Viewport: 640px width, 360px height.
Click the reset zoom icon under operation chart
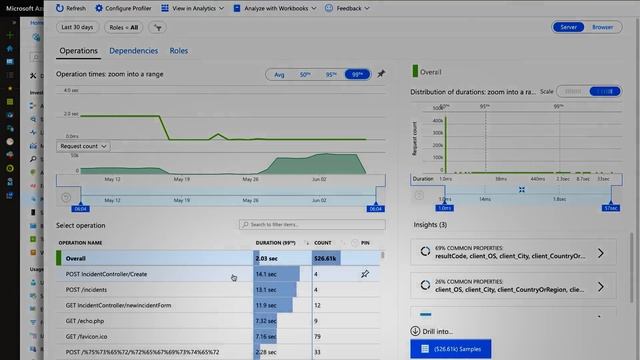pos(66,198)
